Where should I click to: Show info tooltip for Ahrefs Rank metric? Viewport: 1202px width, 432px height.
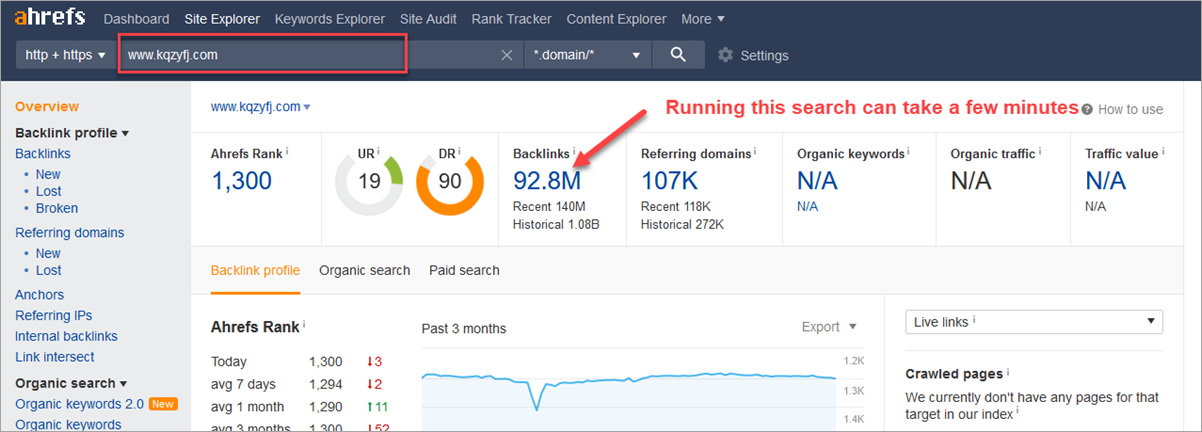point(288,152)
